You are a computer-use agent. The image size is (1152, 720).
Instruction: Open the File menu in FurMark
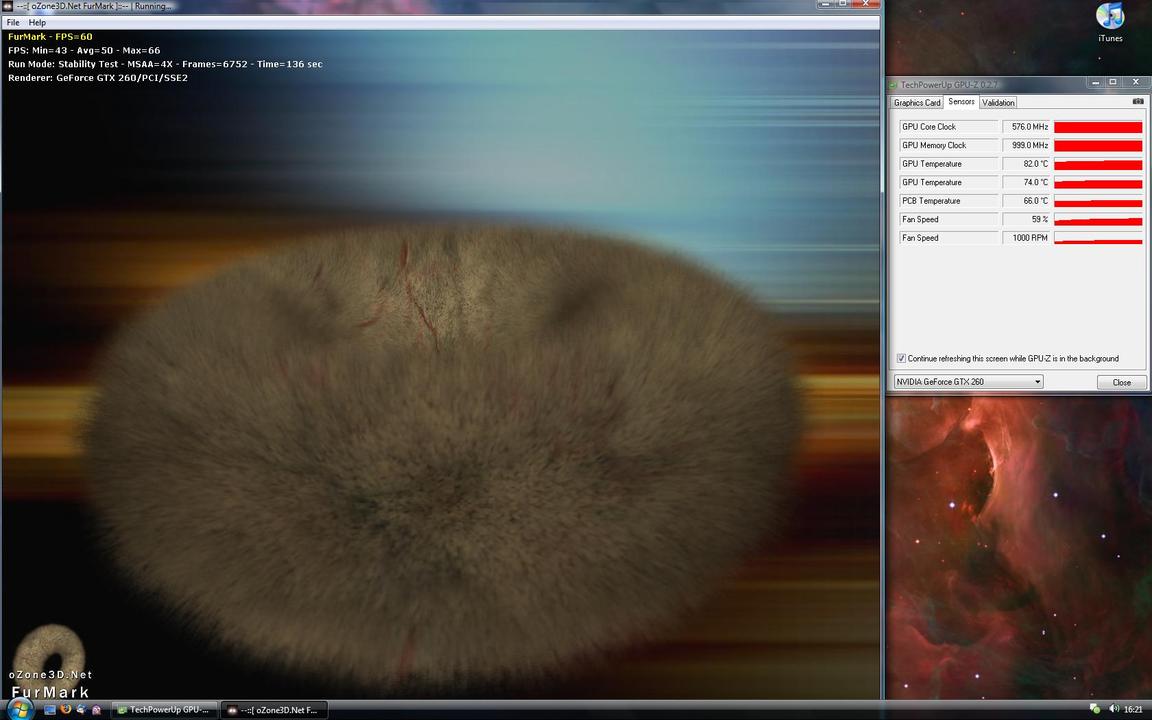[x=13, y=23]
